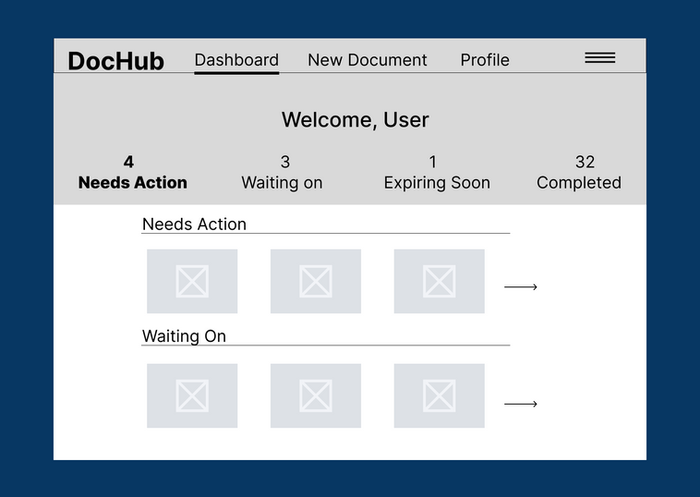Open second thumbnail in Waiting On row
Viewport: 700px width, 497px height.
coord(316,396)
